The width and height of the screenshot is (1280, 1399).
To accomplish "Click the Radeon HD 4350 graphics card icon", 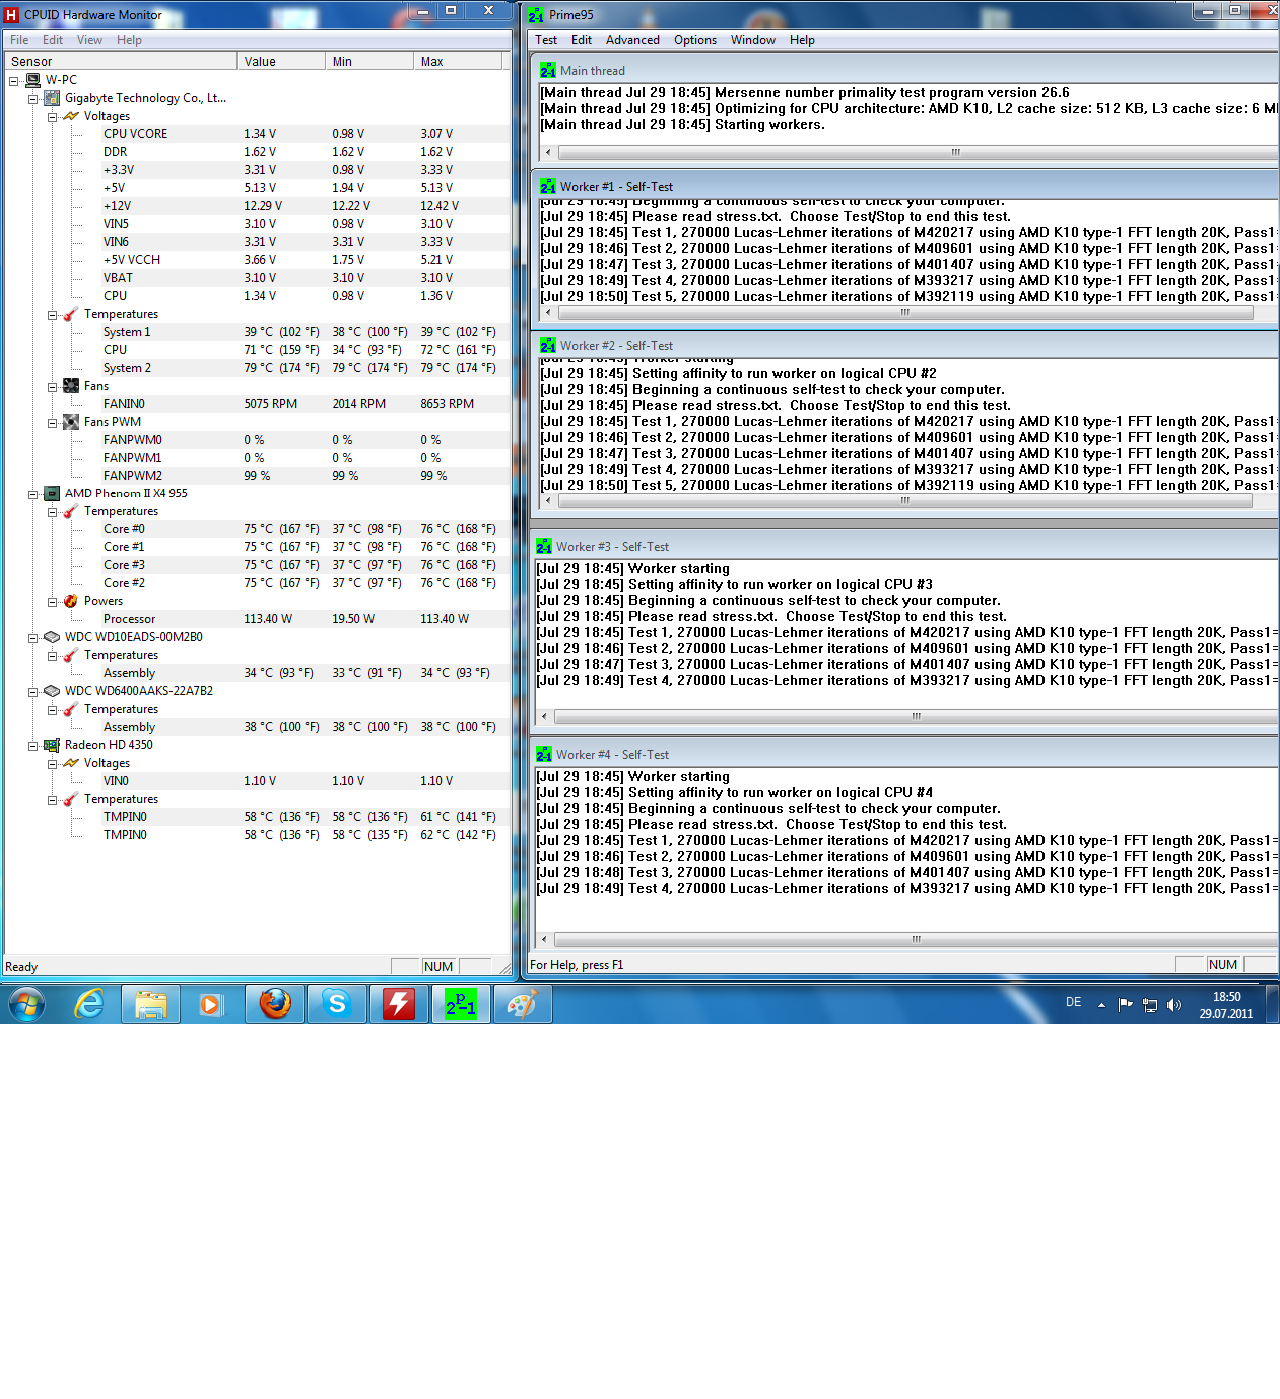I will pyautogui.click(x=52, y=745).
